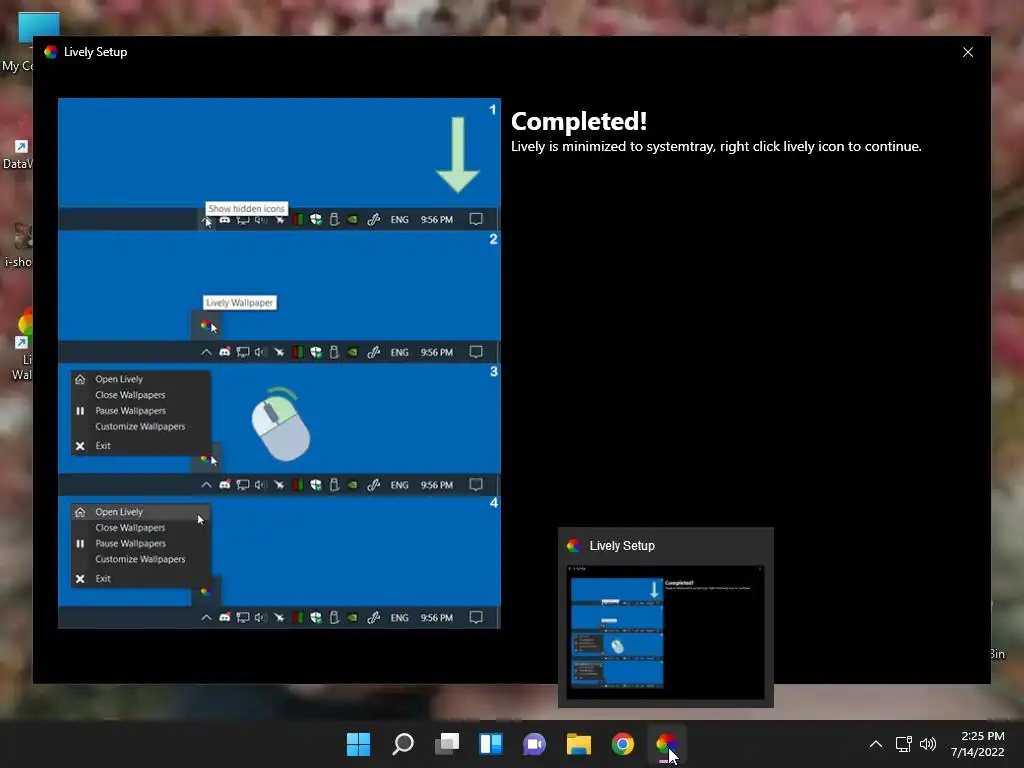Open the Widgets panel
This screenshot has height=768, width=1024.
[x=490, y=744]
